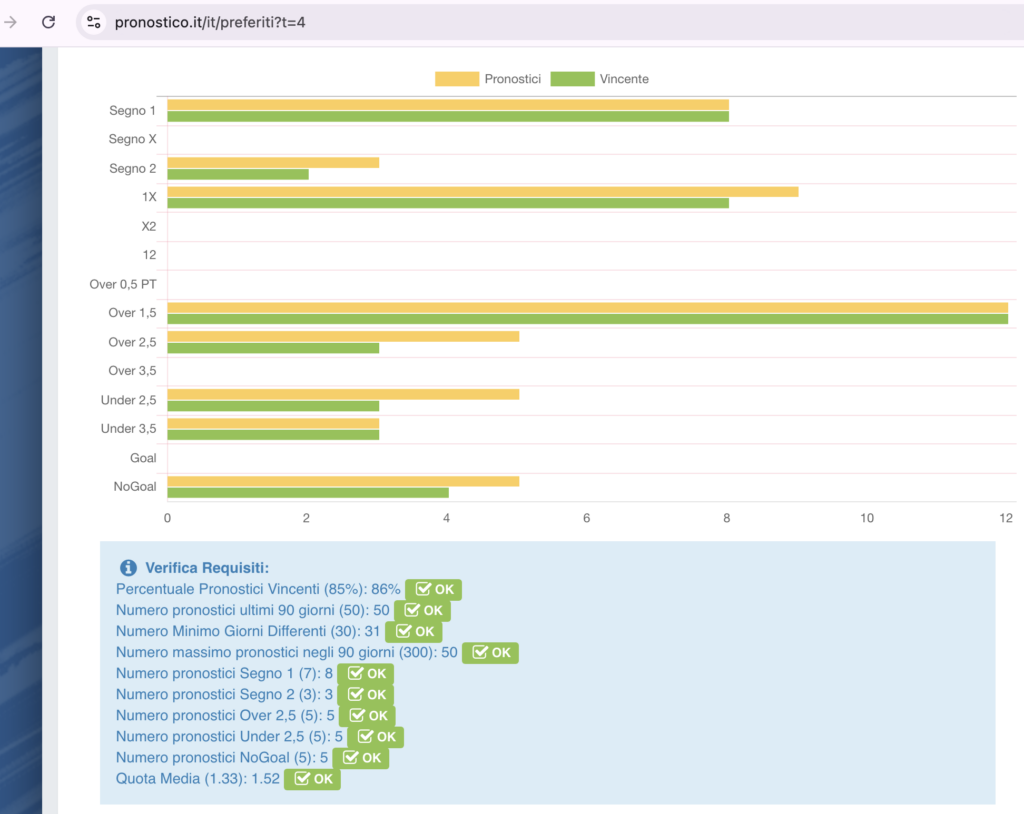
Task: Toggle Vincente series in chart legend
Action: point(623,79)
